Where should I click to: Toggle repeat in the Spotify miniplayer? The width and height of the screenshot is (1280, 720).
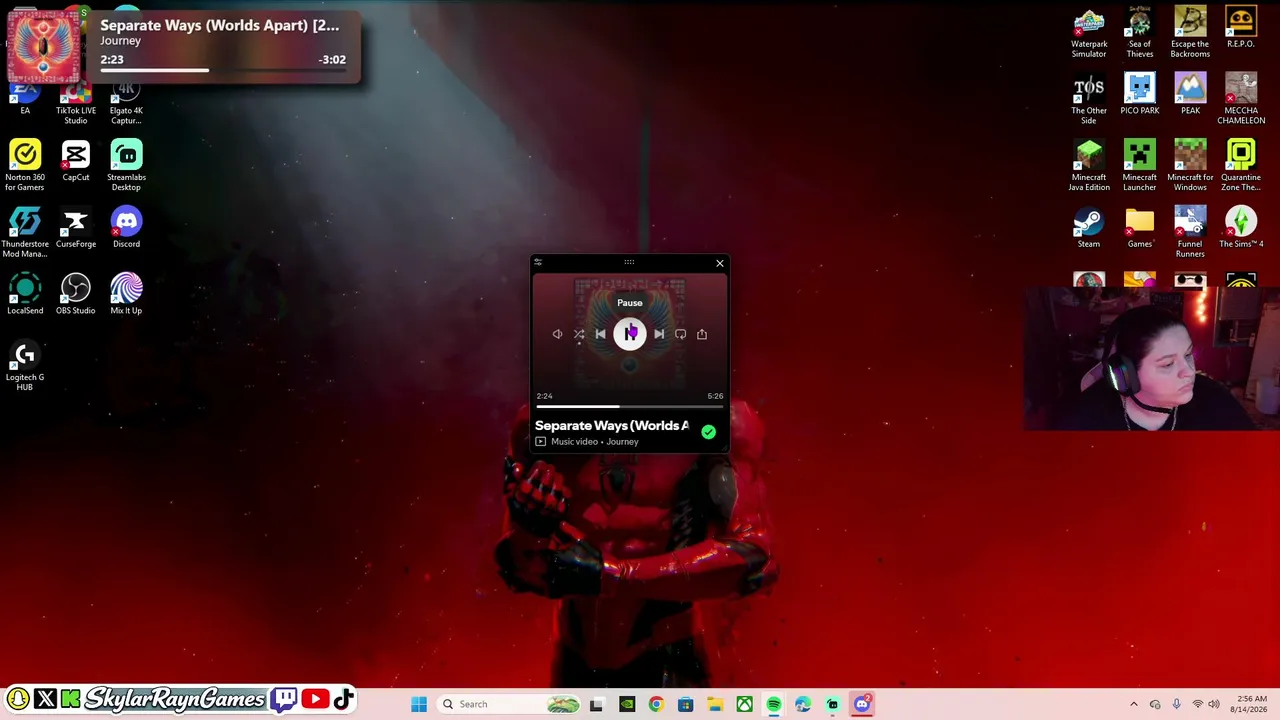click(x=680, y=334)
